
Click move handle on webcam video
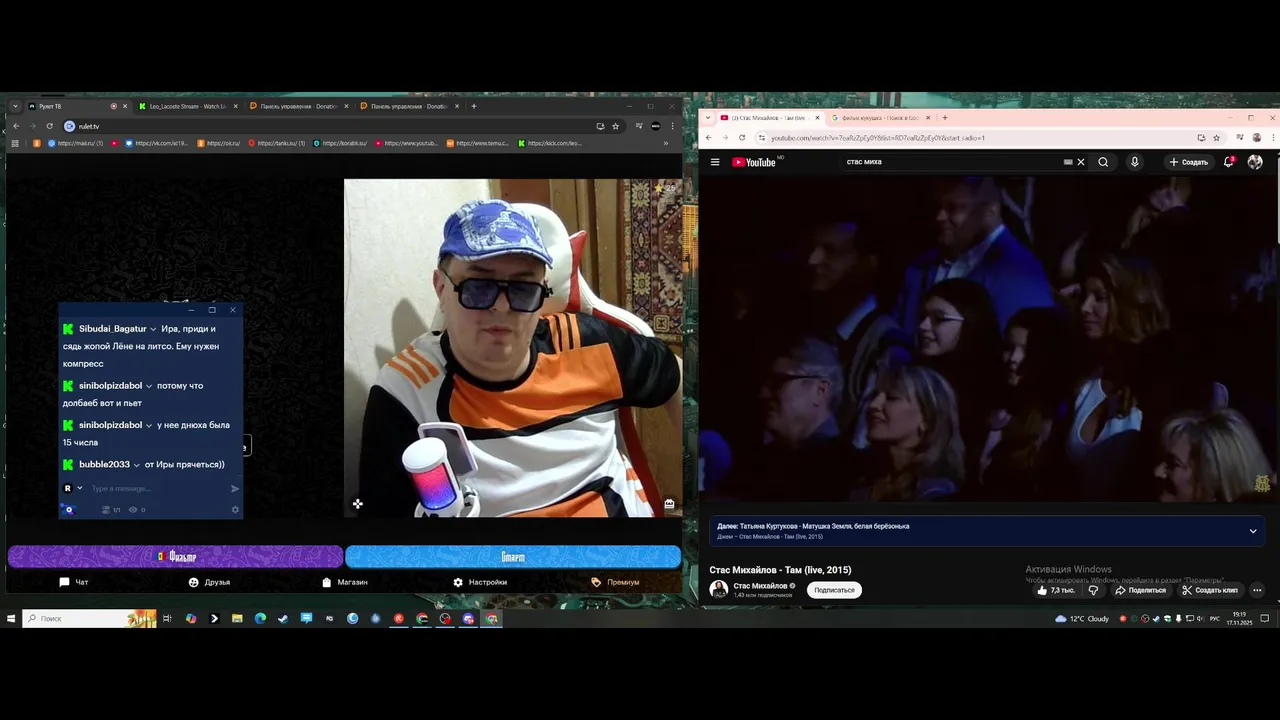pos(357,504)
